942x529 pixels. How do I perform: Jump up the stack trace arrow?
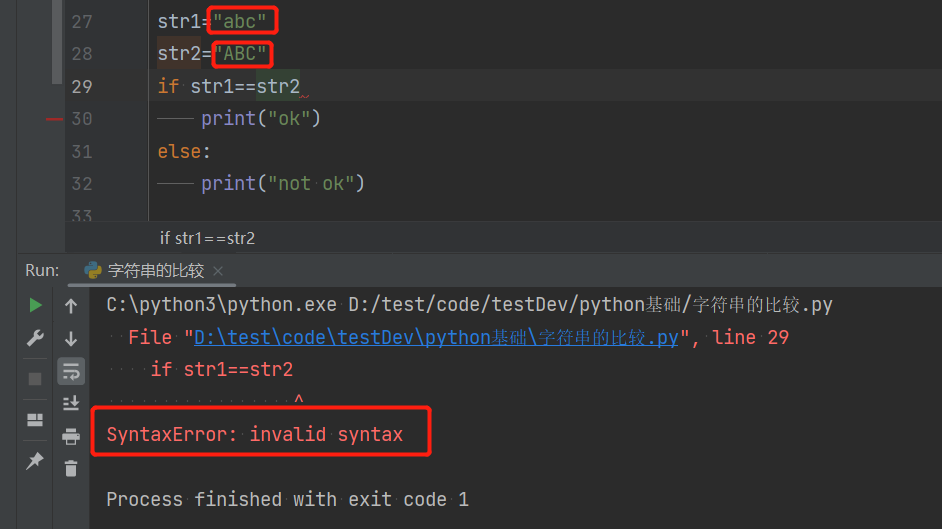(71, 306)
